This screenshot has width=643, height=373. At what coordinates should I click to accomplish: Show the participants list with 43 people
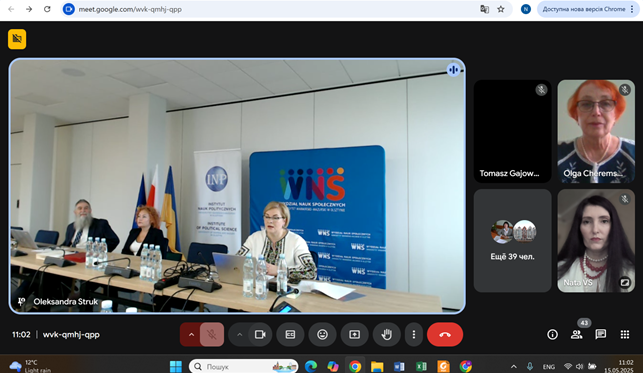pyautogui.click(x=577, y=334)
